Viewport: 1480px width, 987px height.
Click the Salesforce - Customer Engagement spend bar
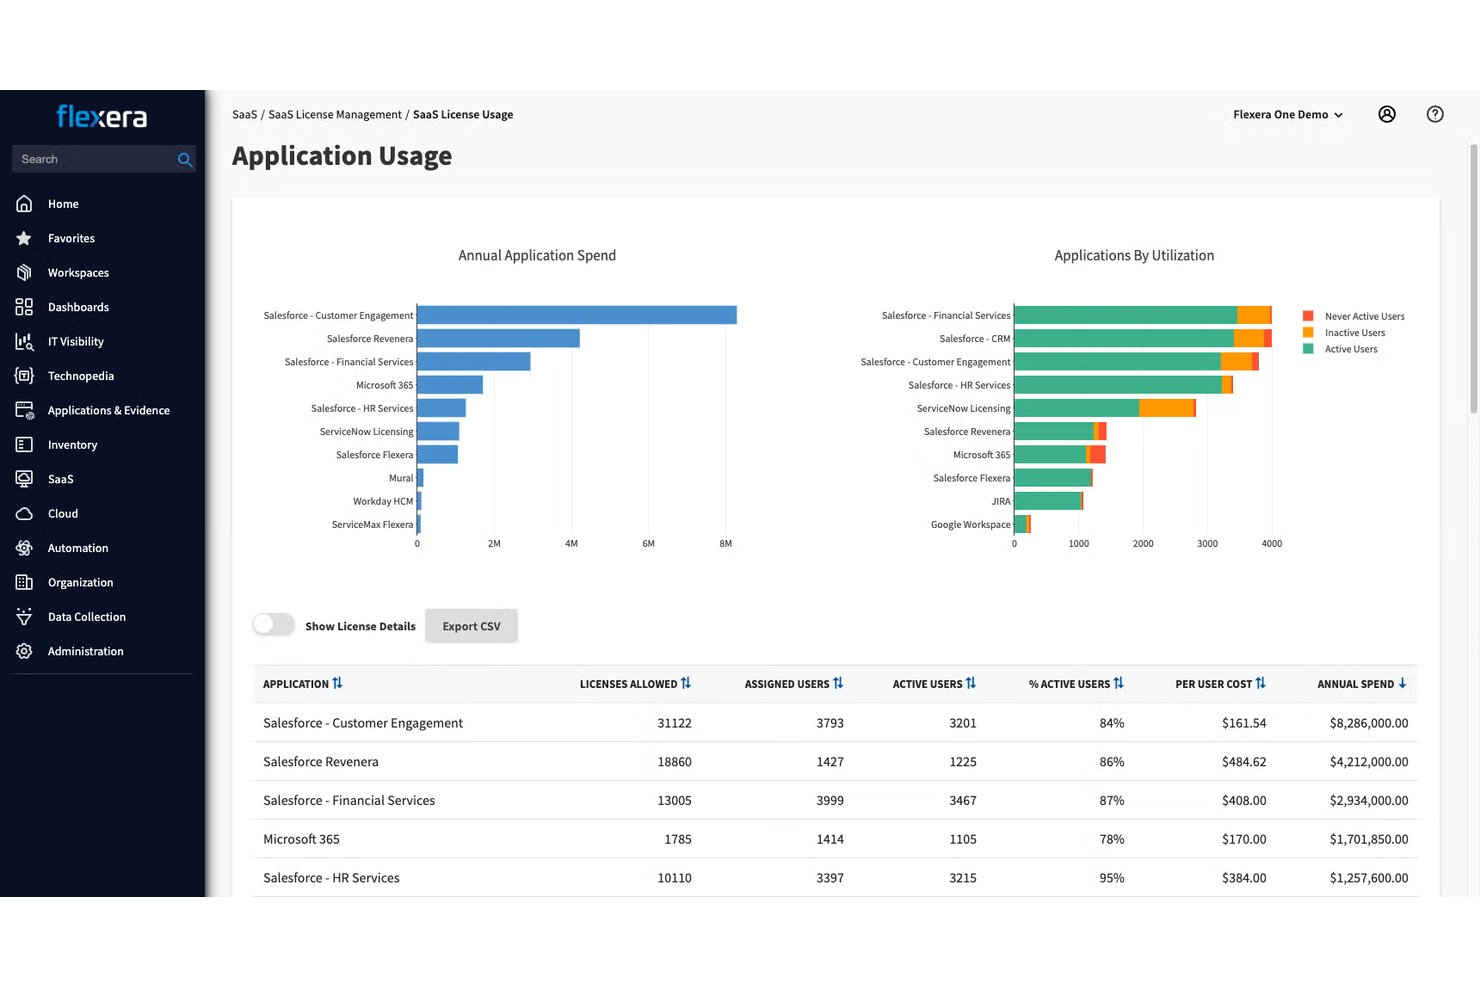(577, 315)
